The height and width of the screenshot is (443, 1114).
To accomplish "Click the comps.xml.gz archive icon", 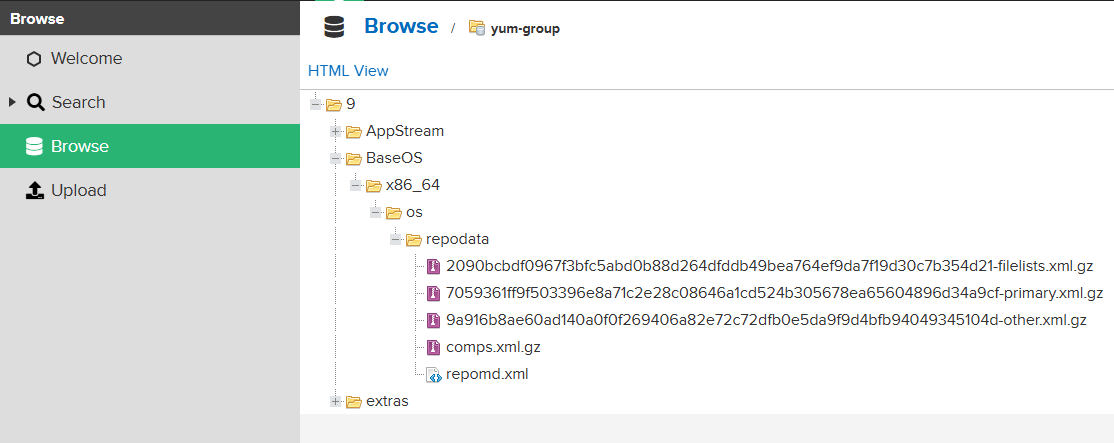I will point(433,347).
